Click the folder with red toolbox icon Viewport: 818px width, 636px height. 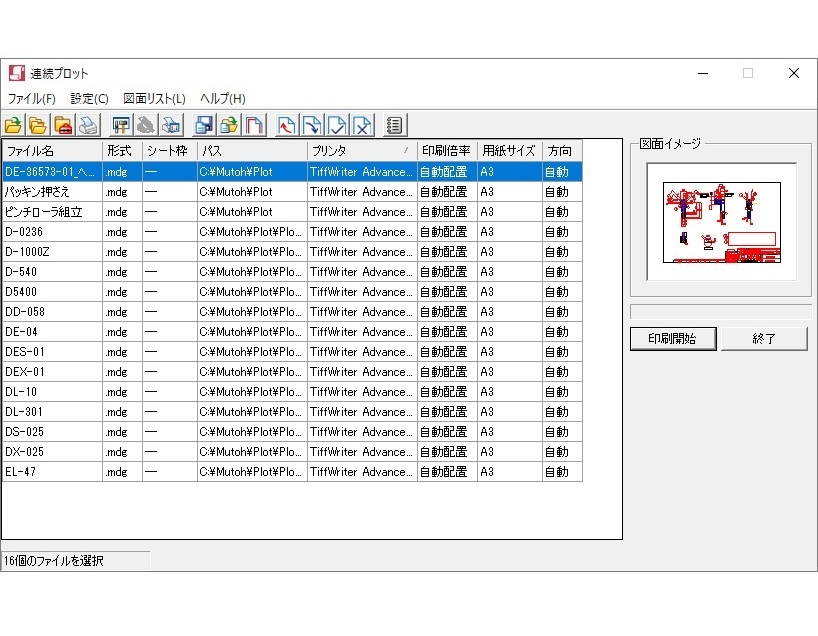tap(63, 125)
